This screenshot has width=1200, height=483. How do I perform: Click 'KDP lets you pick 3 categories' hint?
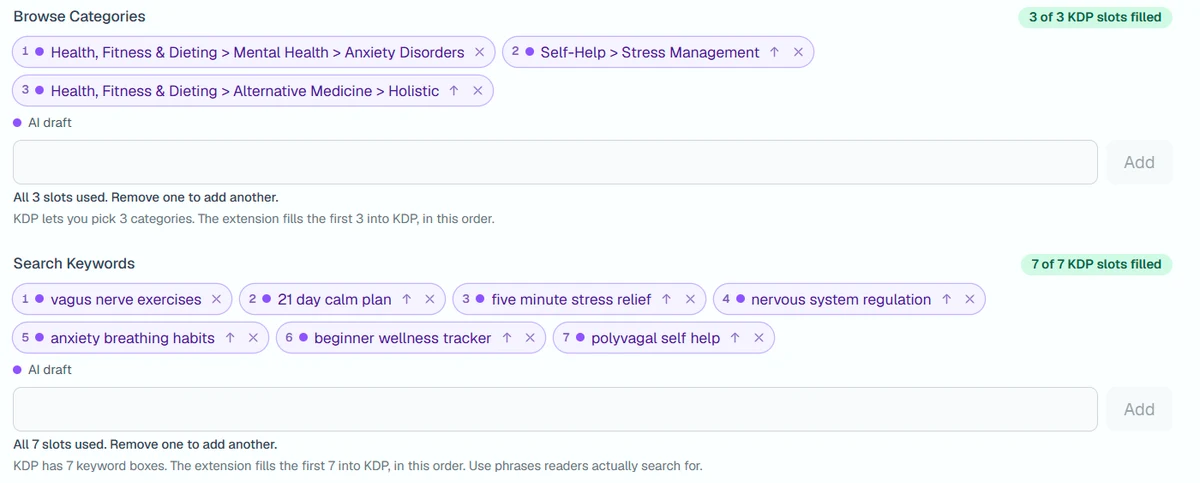click(x=254, y=218)
